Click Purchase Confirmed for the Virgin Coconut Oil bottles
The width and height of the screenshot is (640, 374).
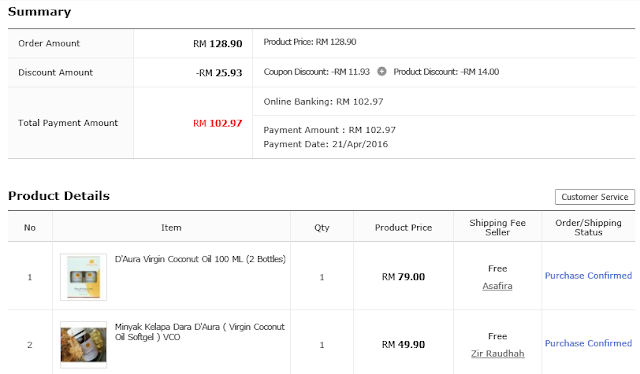pos(588,276)
